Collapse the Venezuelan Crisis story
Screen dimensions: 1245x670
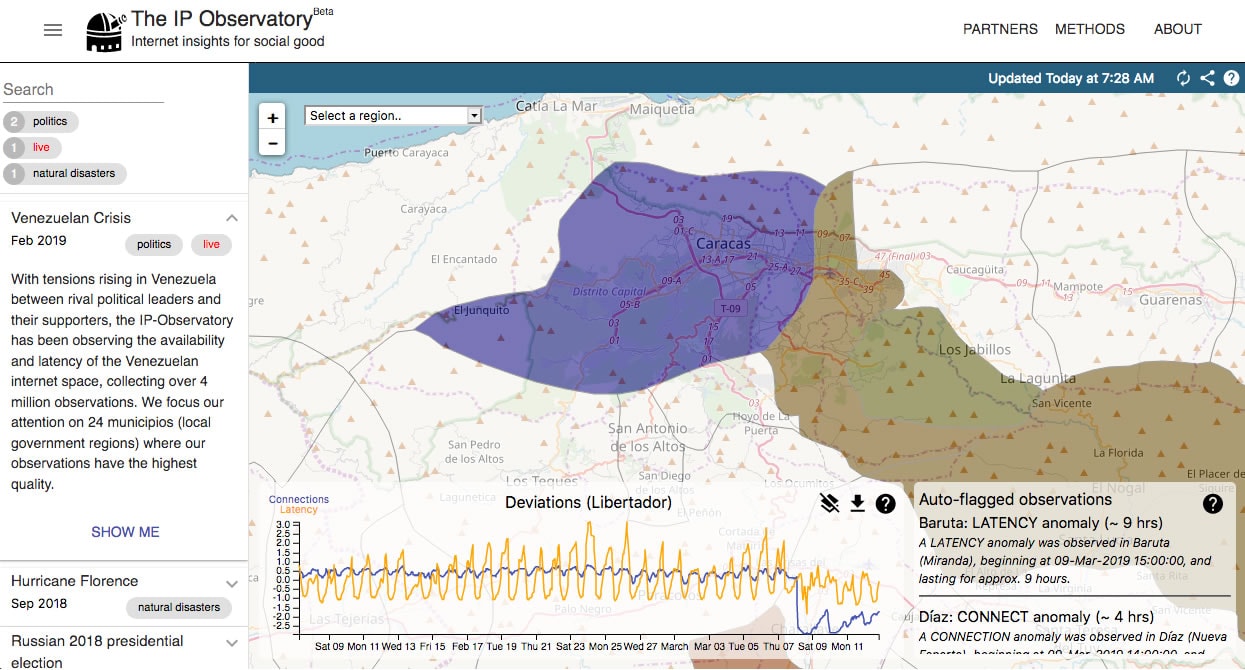coord(231,218)
